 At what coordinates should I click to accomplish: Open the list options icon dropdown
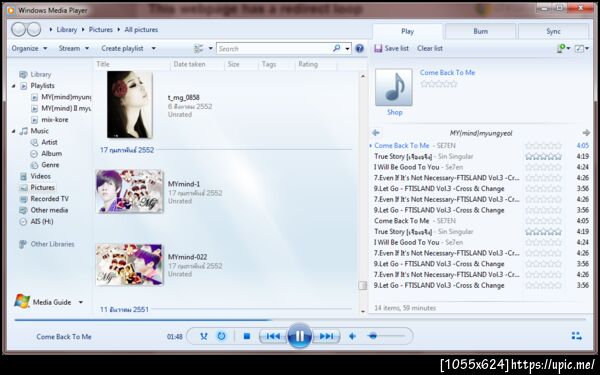click(x=563, y=48)
